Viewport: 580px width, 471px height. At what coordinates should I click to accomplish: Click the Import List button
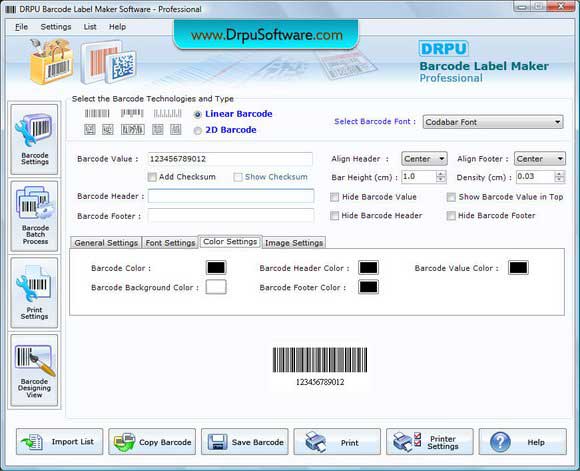[x=60, y=442]
